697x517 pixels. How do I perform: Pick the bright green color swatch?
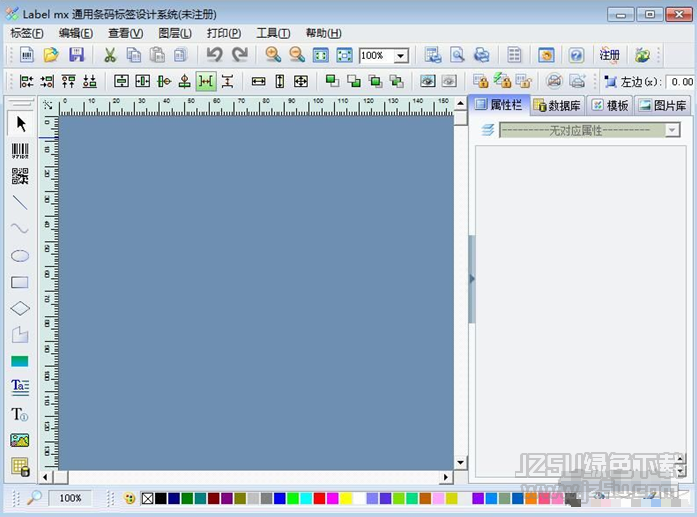point(292,498)
